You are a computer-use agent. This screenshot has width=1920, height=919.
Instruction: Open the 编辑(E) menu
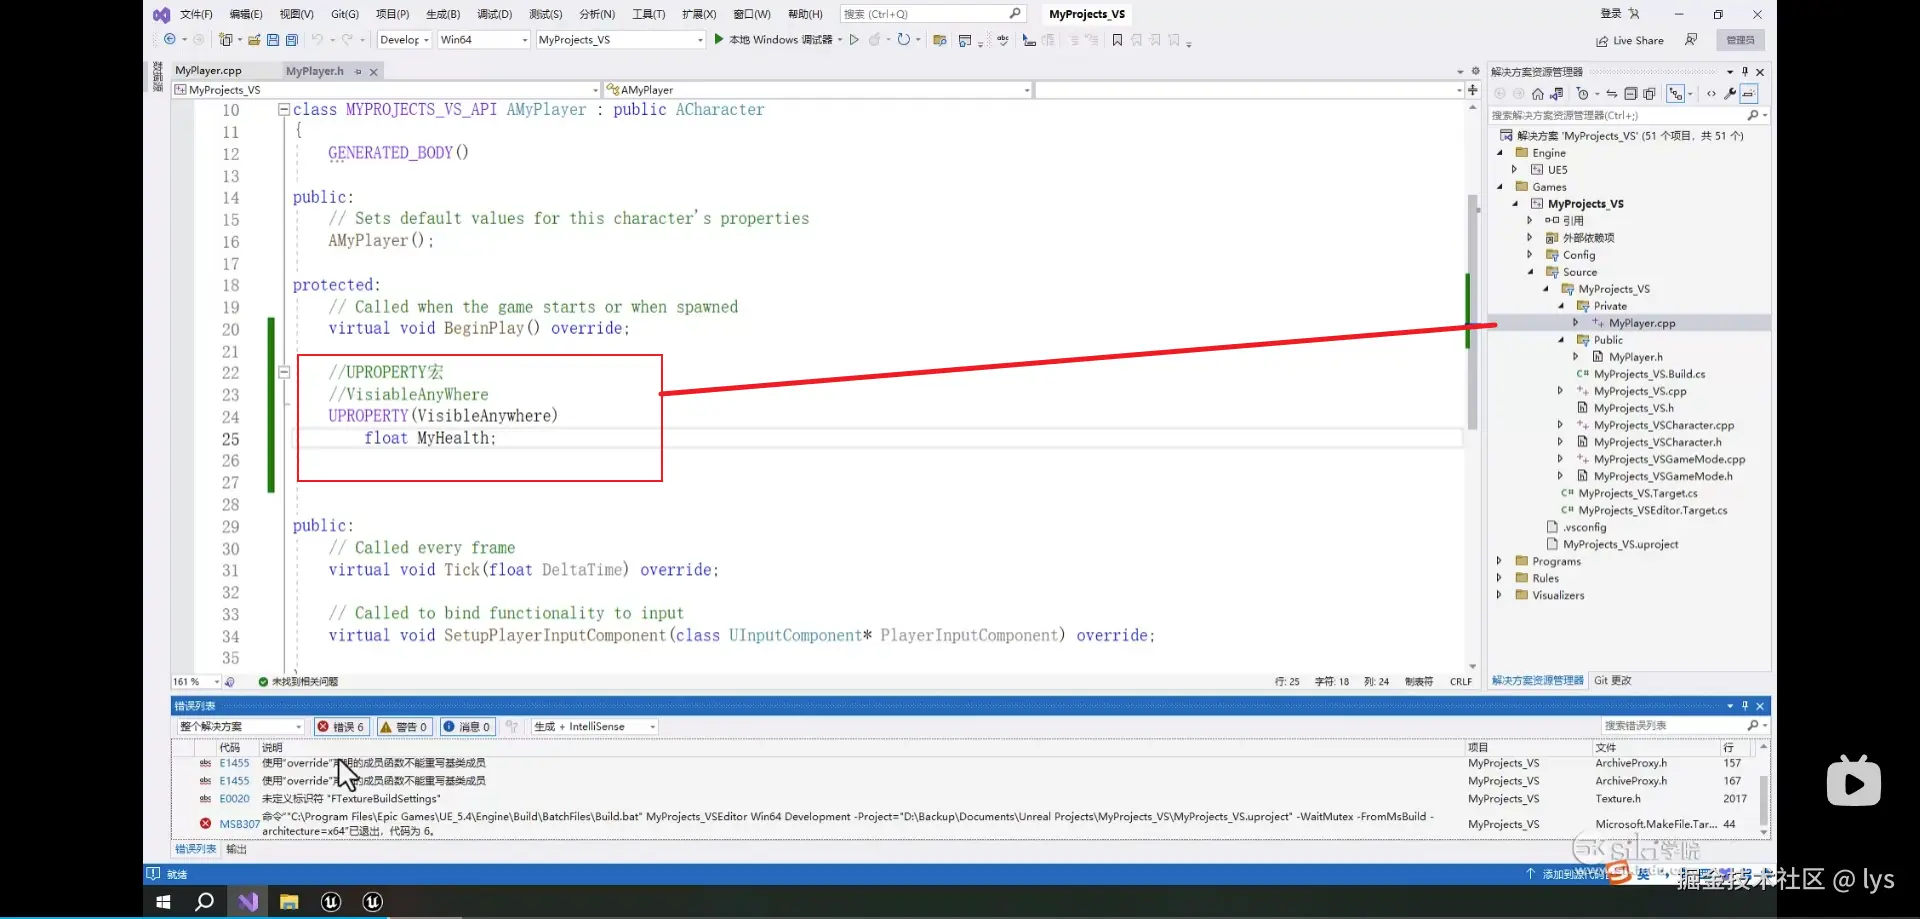(x=246, y=14)
